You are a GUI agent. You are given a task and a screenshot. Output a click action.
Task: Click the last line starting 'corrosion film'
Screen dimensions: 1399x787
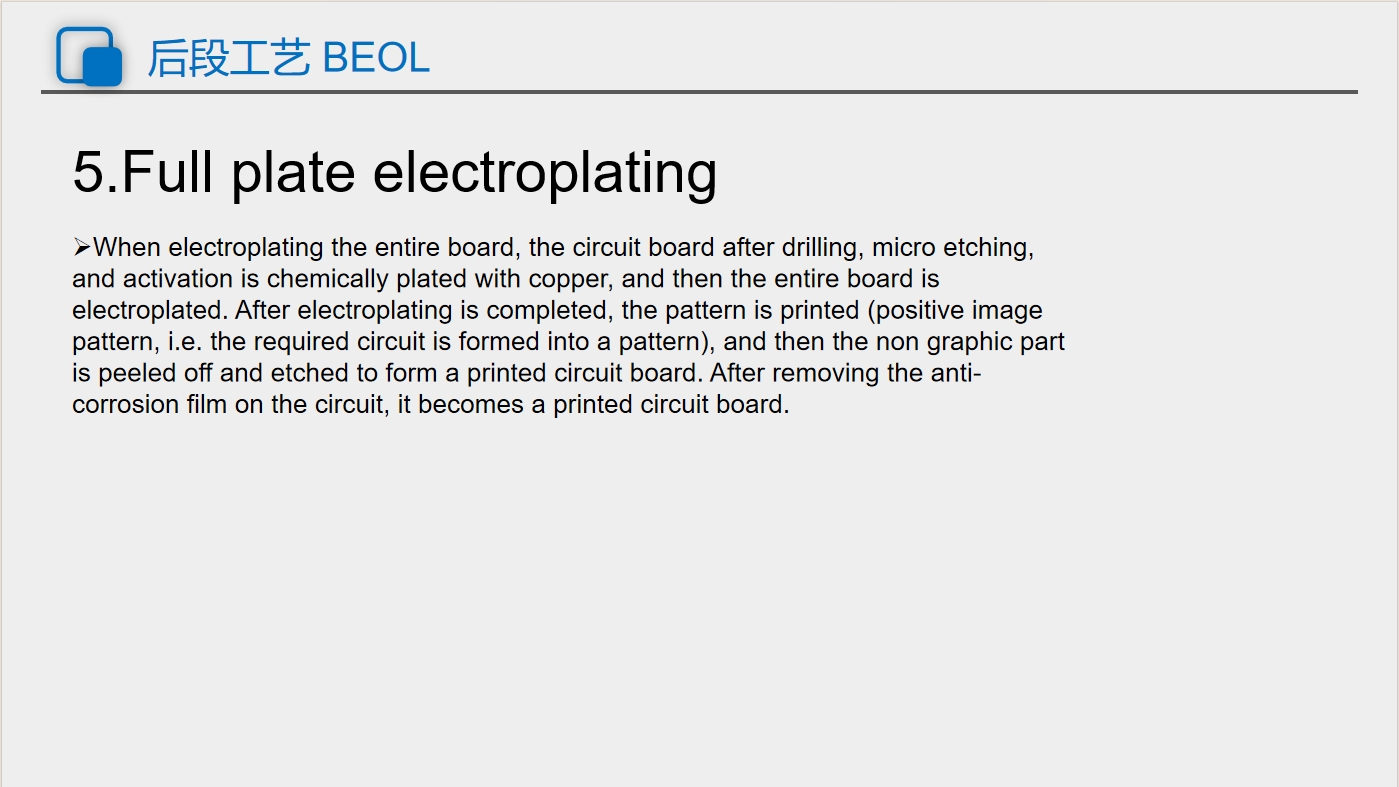(x=431, y=404)
